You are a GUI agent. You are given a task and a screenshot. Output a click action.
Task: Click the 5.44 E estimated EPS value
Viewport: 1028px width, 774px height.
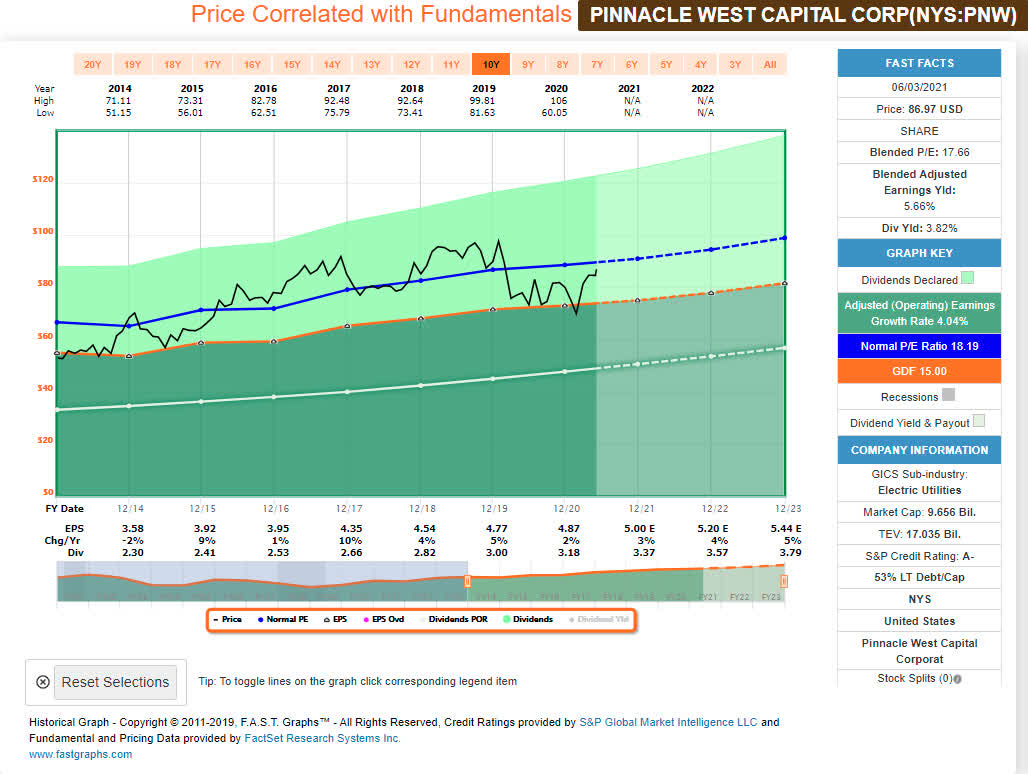(x=786, y=528)
